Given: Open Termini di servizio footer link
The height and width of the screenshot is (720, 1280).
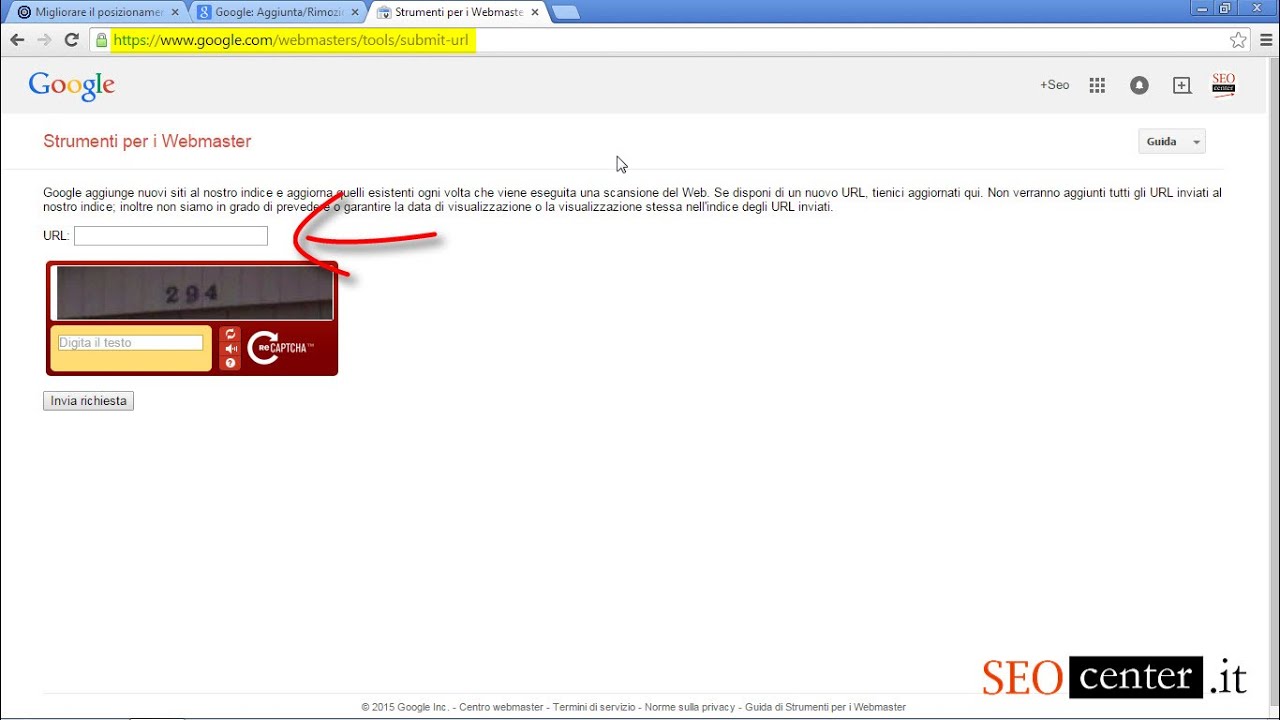Looking at the screenshot, I should pyautogui.click(x=594, y=707).
